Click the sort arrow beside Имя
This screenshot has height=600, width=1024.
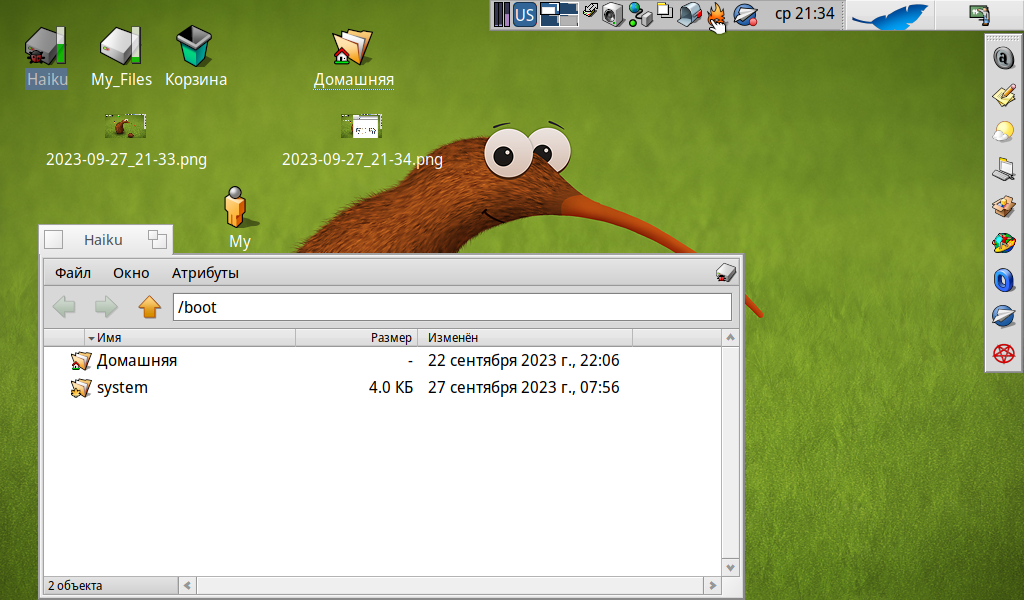91,338
